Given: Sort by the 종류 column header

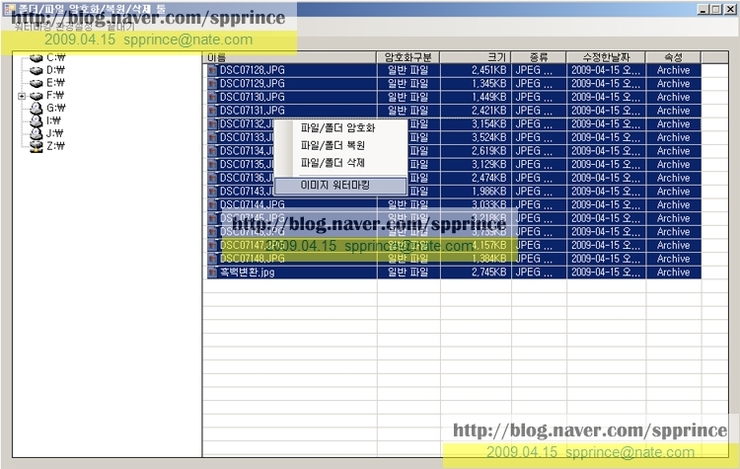Looking at the screenshot, I should [x=538, y=58].
